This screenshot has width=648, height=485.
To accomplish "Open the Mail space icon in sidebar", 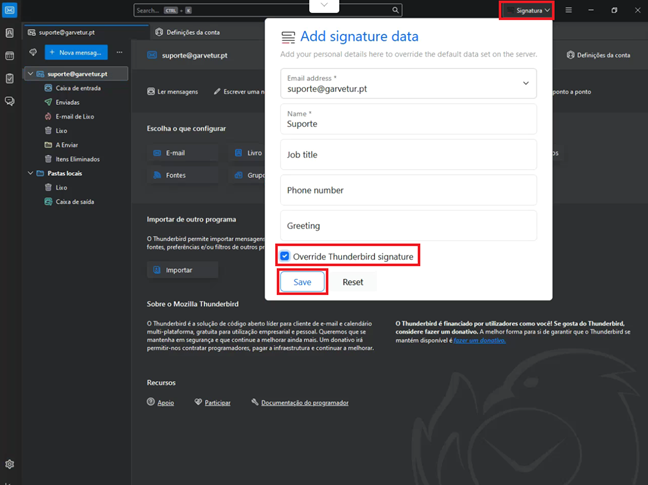I will [10, 10].
